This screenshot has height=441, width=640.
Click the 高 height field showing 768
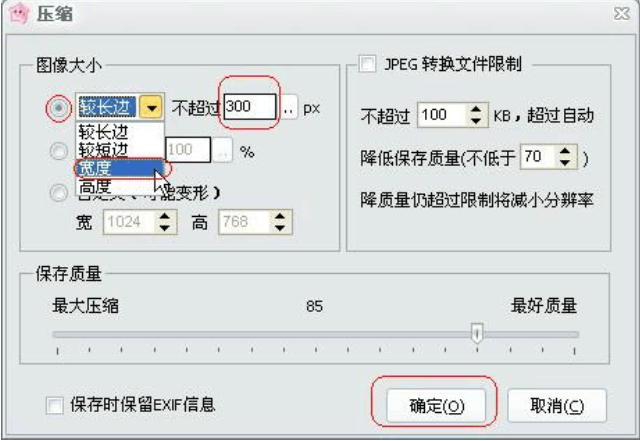244,222
